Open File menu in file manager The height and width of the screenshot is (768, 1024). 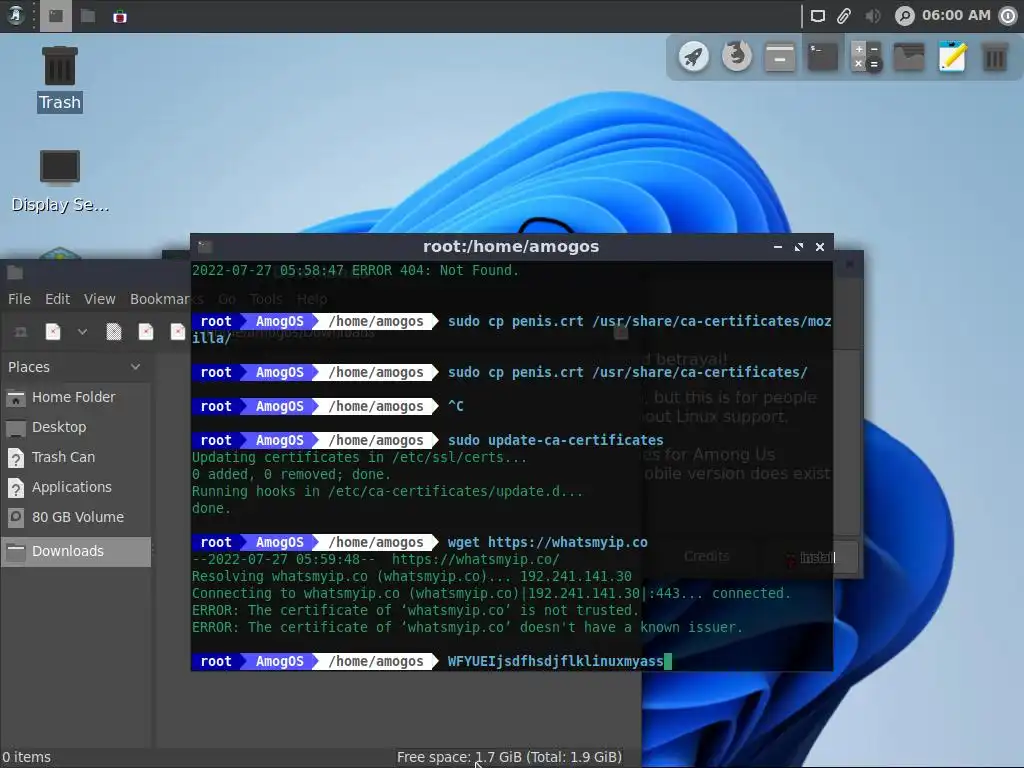[19, 299]
